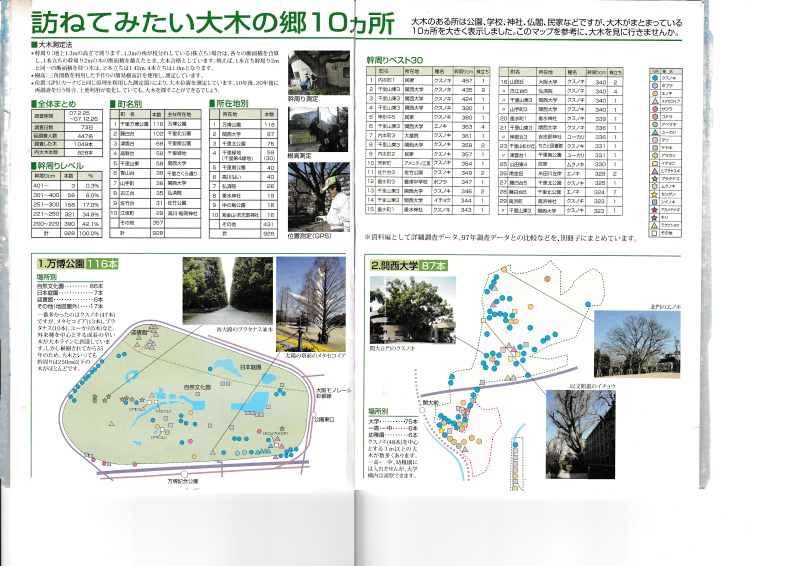Click the purple star キリ legend symbol
Viewport: 800px width, 566px height.
coord(655,217)
